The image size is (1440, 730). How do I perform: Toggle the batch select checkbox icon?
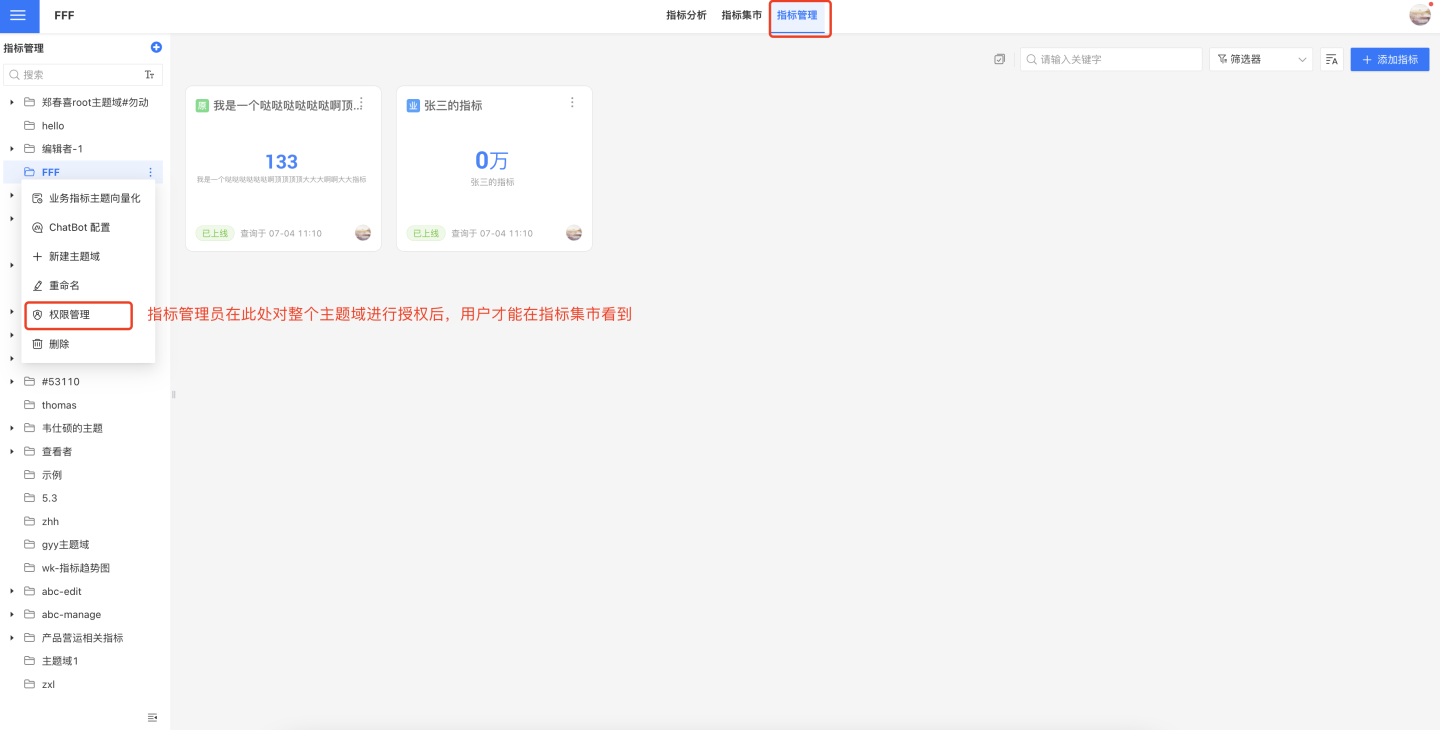point(999,60)
